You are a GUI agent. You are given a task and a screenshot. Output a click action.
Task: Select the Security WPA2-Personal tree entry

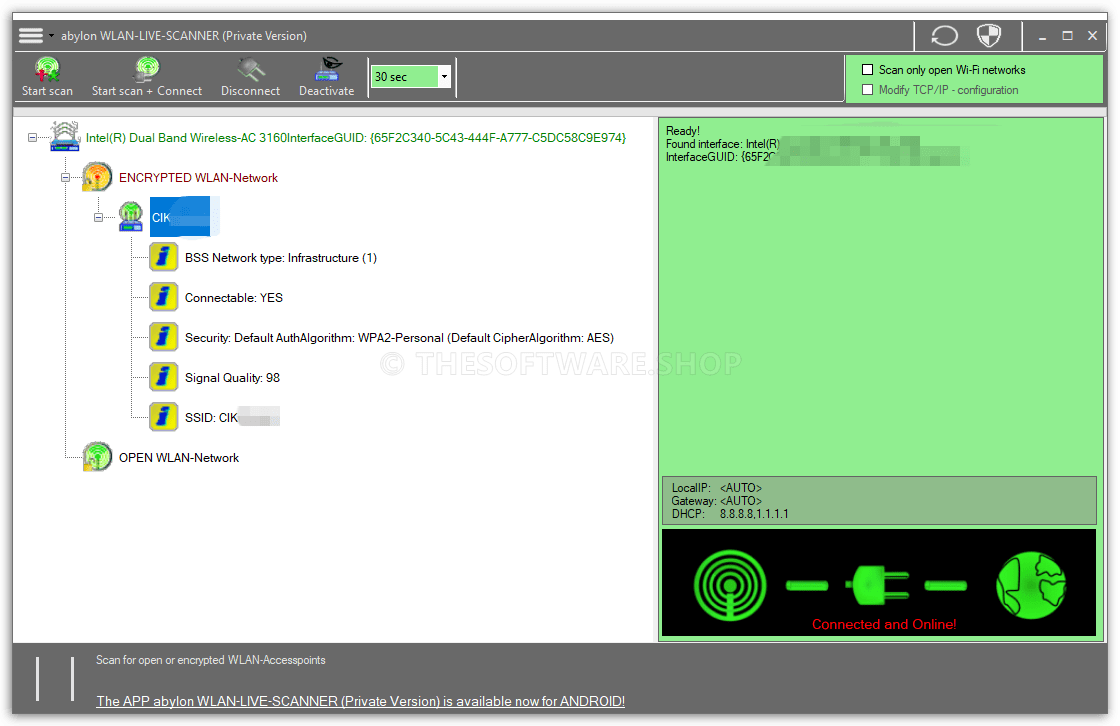[399, 338]
